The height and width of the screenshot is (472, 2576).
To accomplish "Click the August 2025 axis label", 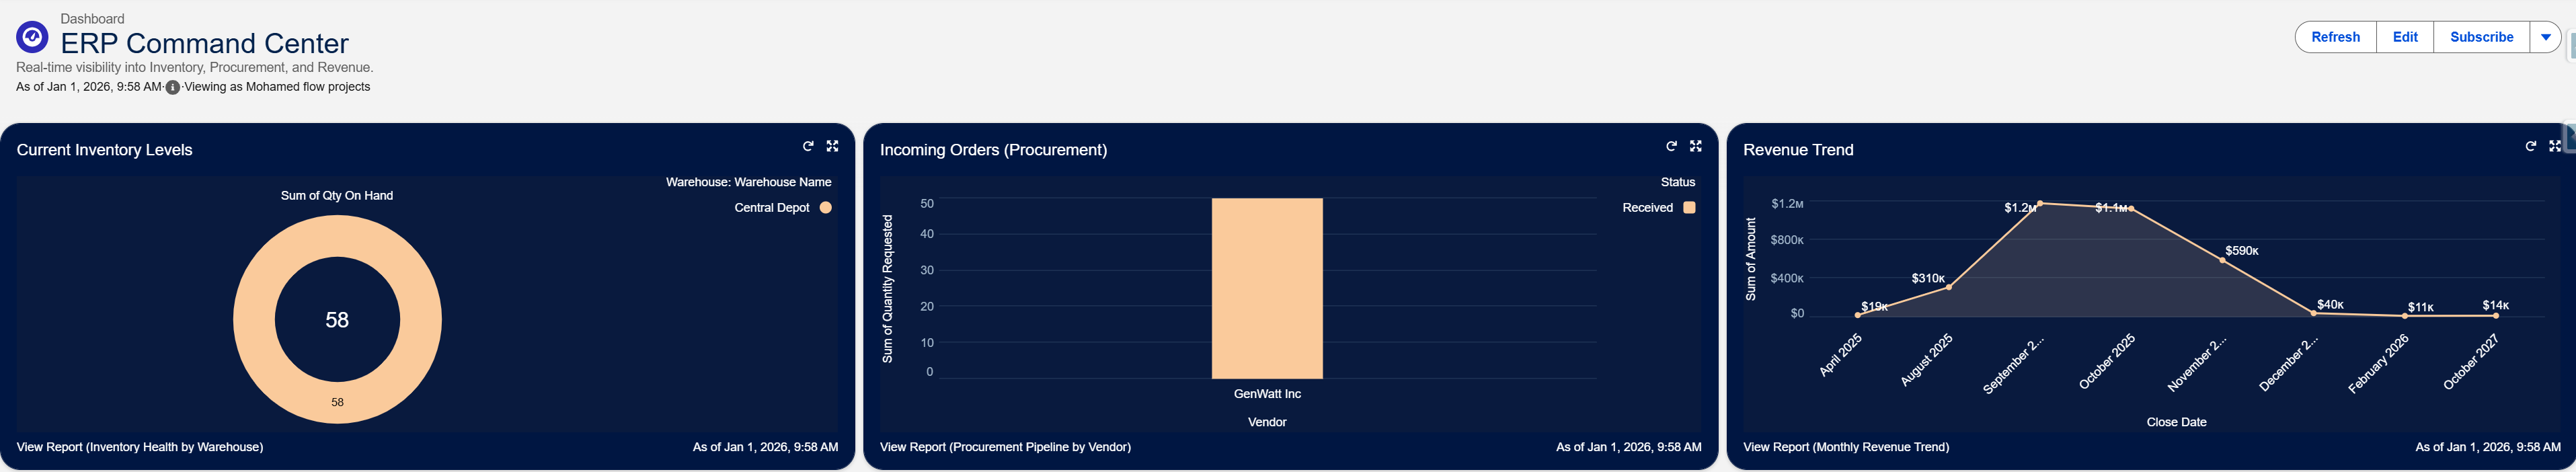I will click(1926, 360).
